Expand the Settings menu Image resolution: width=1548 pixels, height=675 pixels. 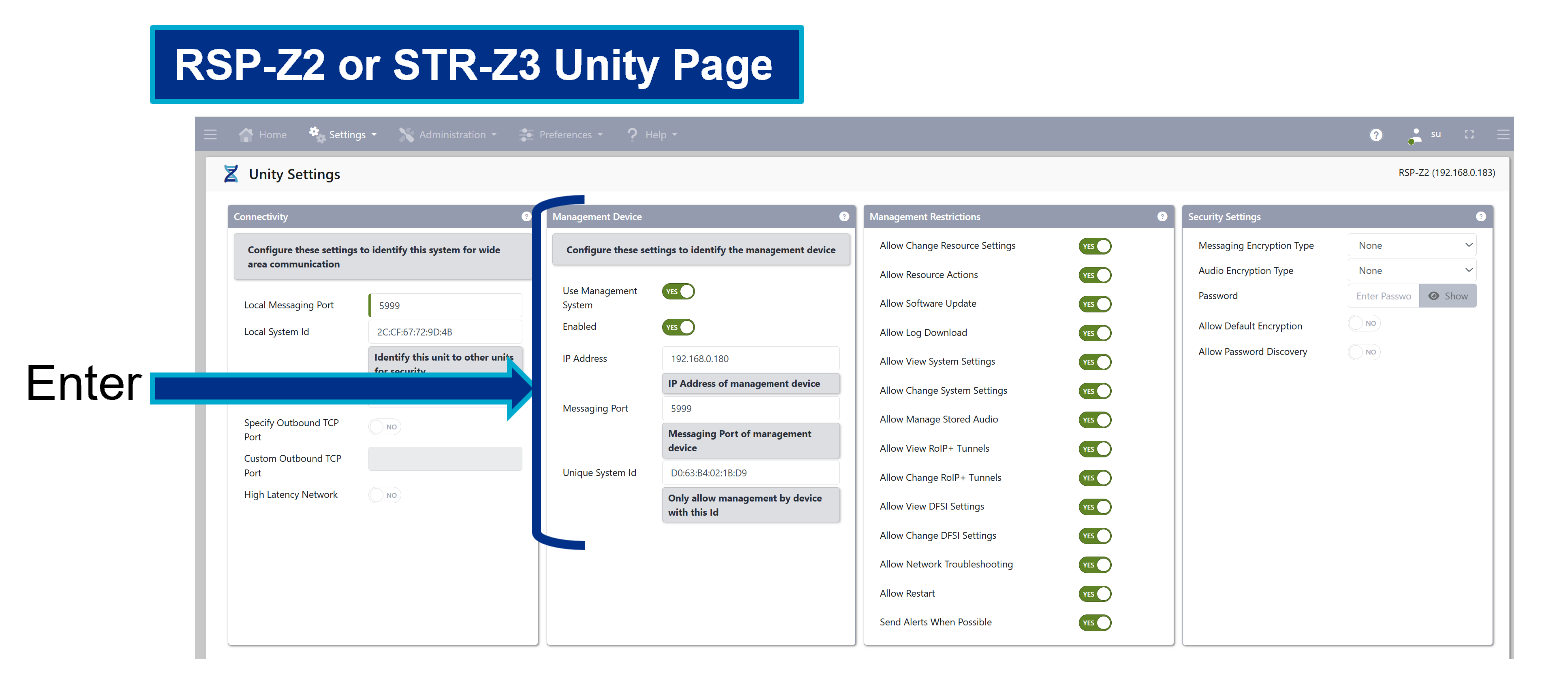[x=343, y=134]
